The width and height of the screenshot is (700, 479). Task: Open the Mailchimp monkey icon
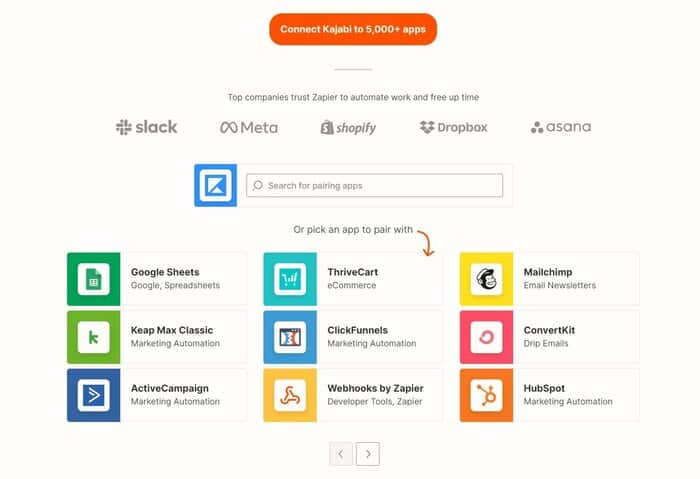487,279
